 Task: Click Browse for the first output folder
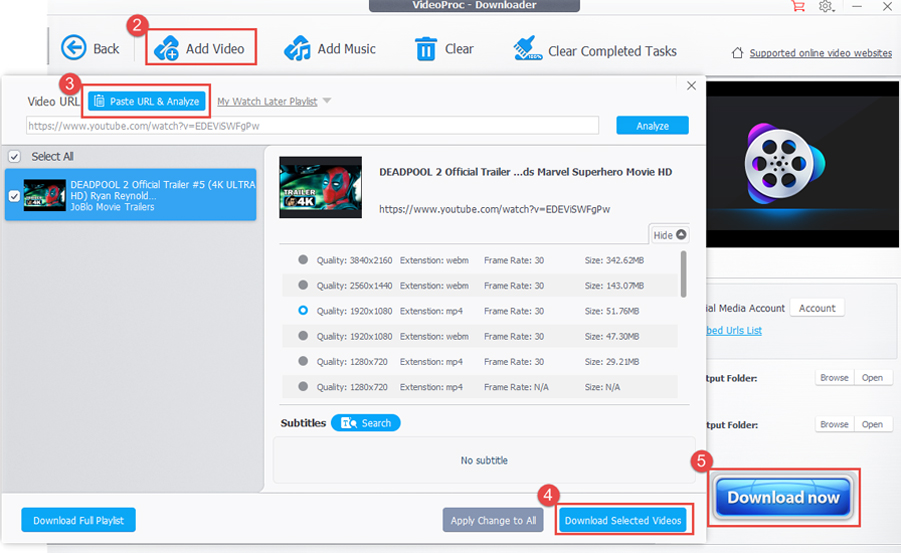834,378
